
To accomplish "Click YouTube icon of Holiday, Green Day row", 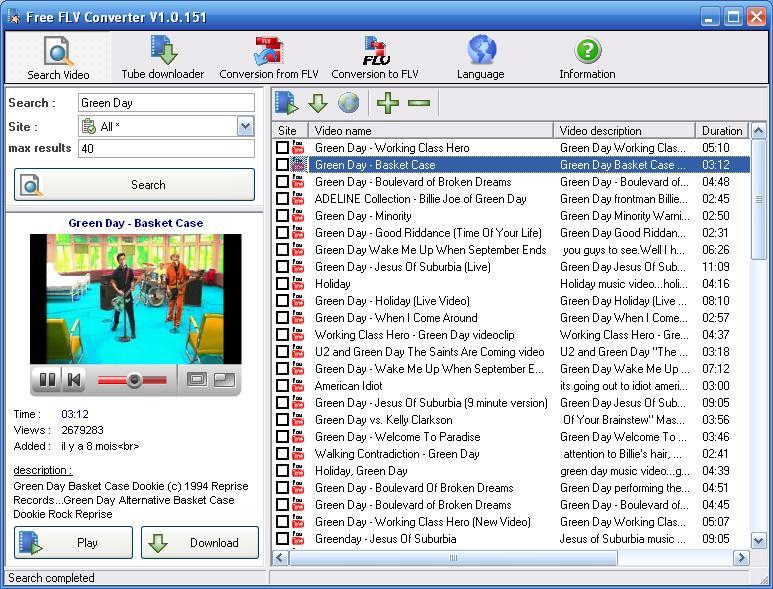I will pos(298,471).
